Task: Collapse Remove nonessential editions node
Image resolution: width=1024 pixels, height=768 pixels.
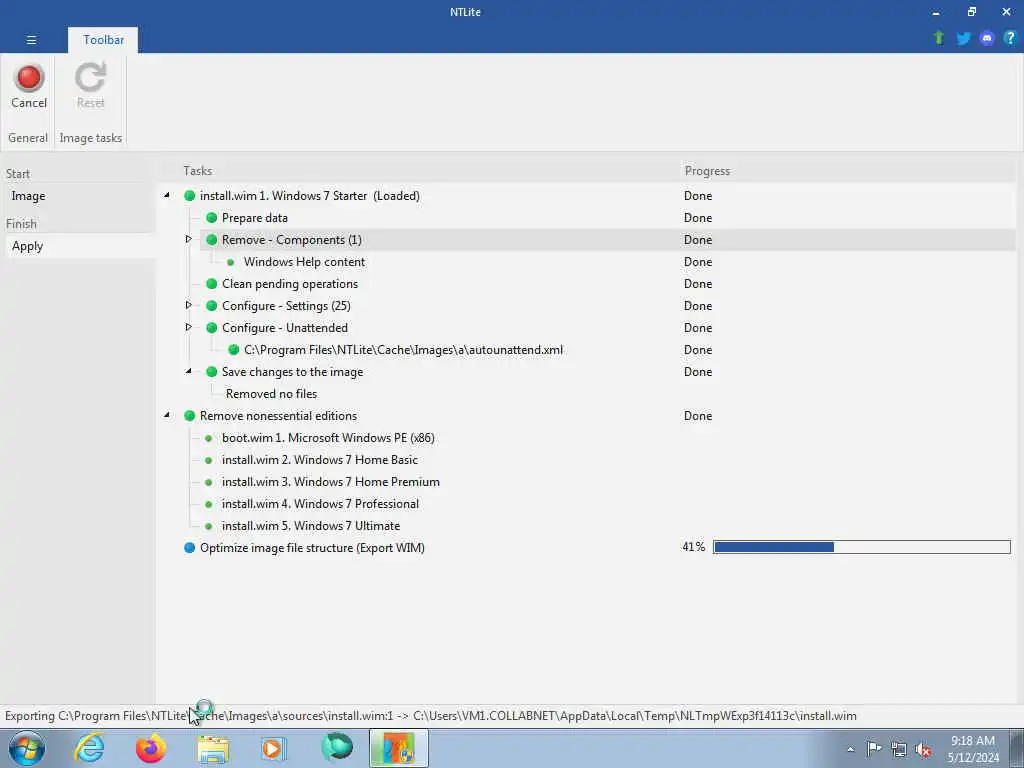Action: pyautogui.click(x=167, y=415)
